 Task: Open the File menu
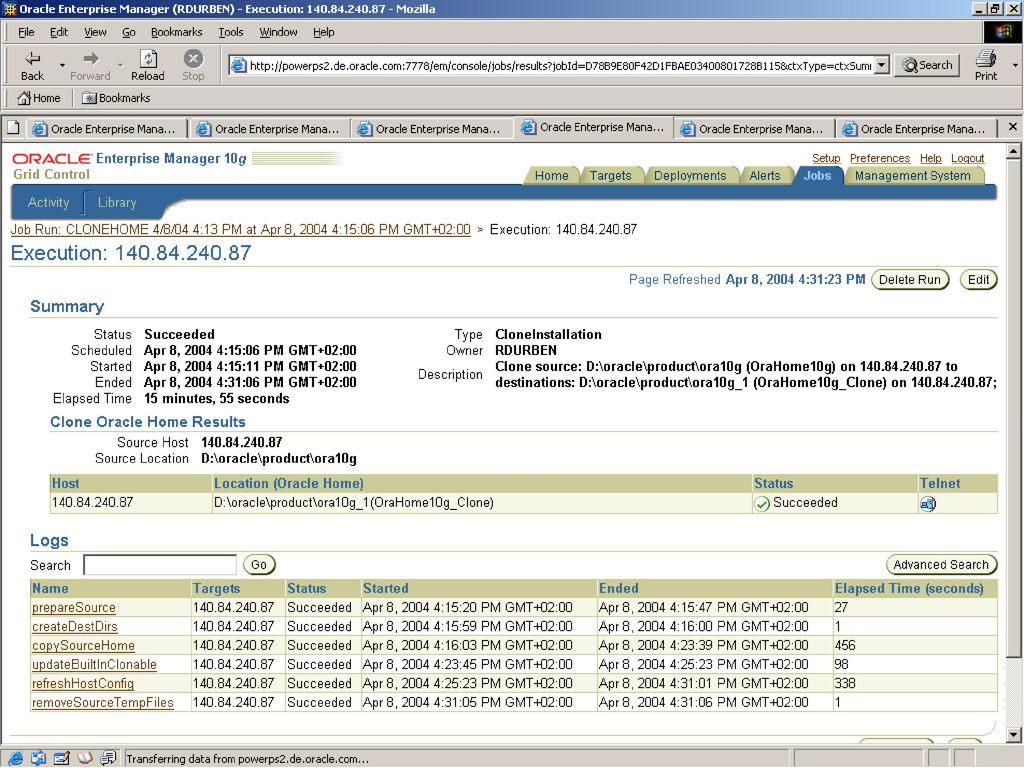click(26, 32)
